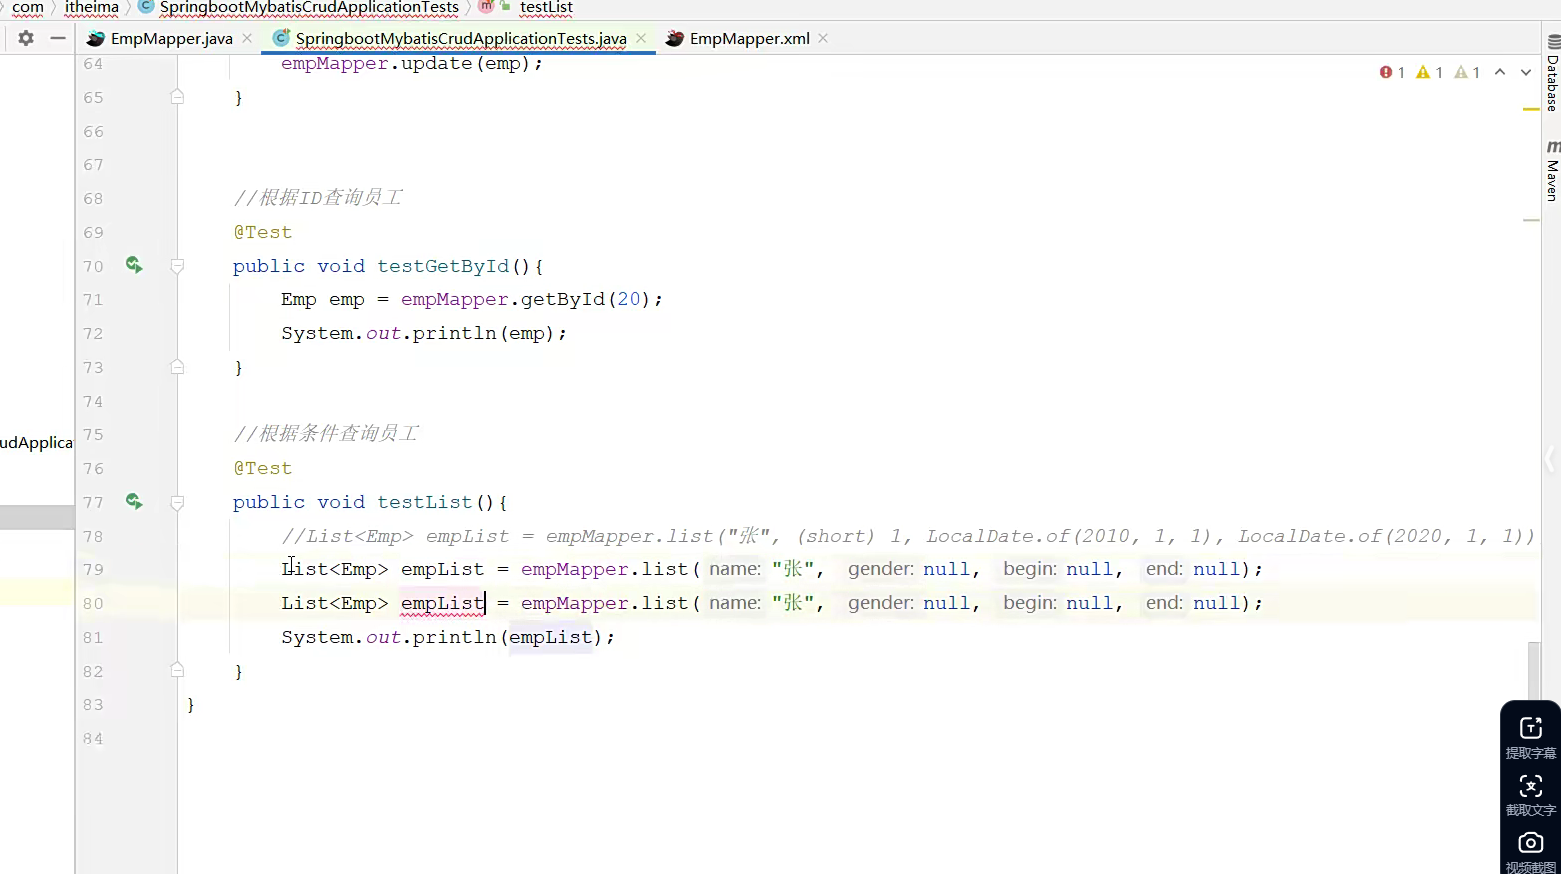This screenshot has width=1561, height=874.
Task: Open the Maven tool window
Action: pos(1552,171)
